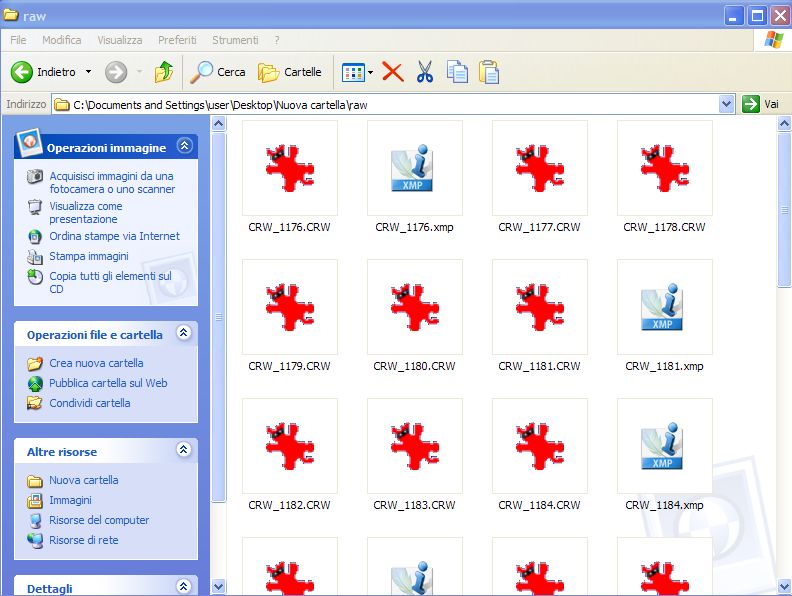Open the Modifica menu
Image resolution: width=792 pixels, height=596 pixels.
tap(62, 40)
